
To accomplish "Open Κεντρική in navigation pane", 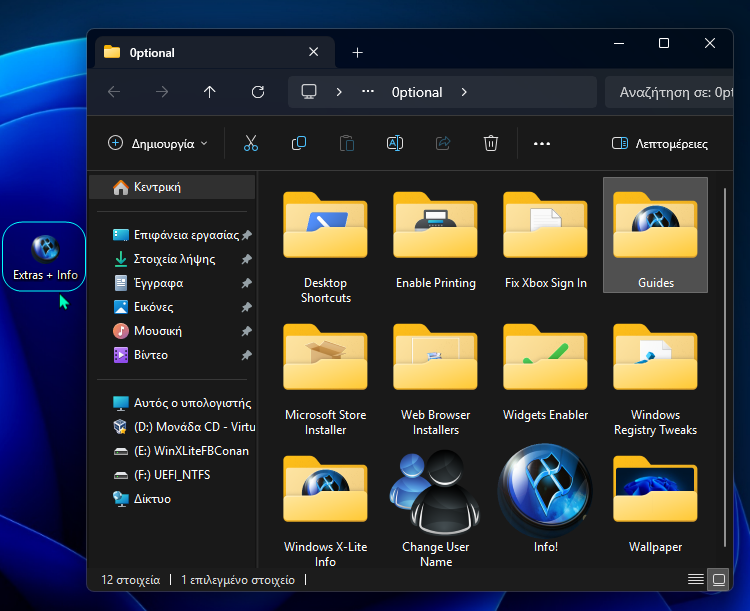I will [x=172, y=187].
